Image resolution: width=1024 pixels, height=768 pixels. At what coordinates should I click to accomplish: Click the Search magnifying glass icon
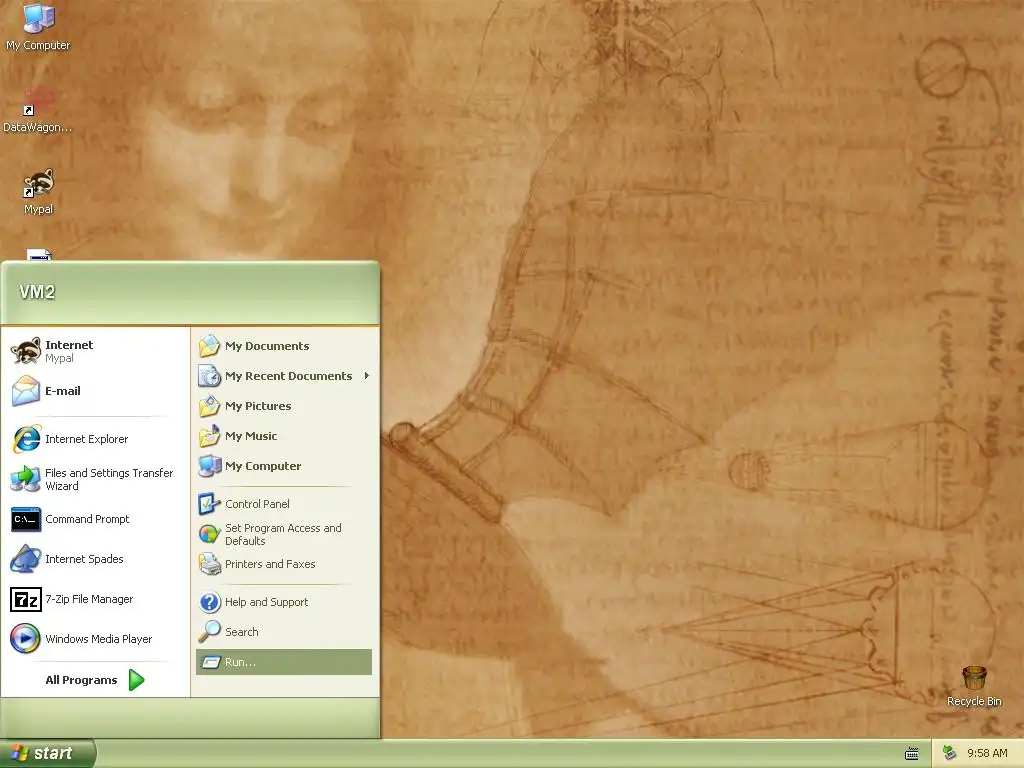(x=210, y=632)
